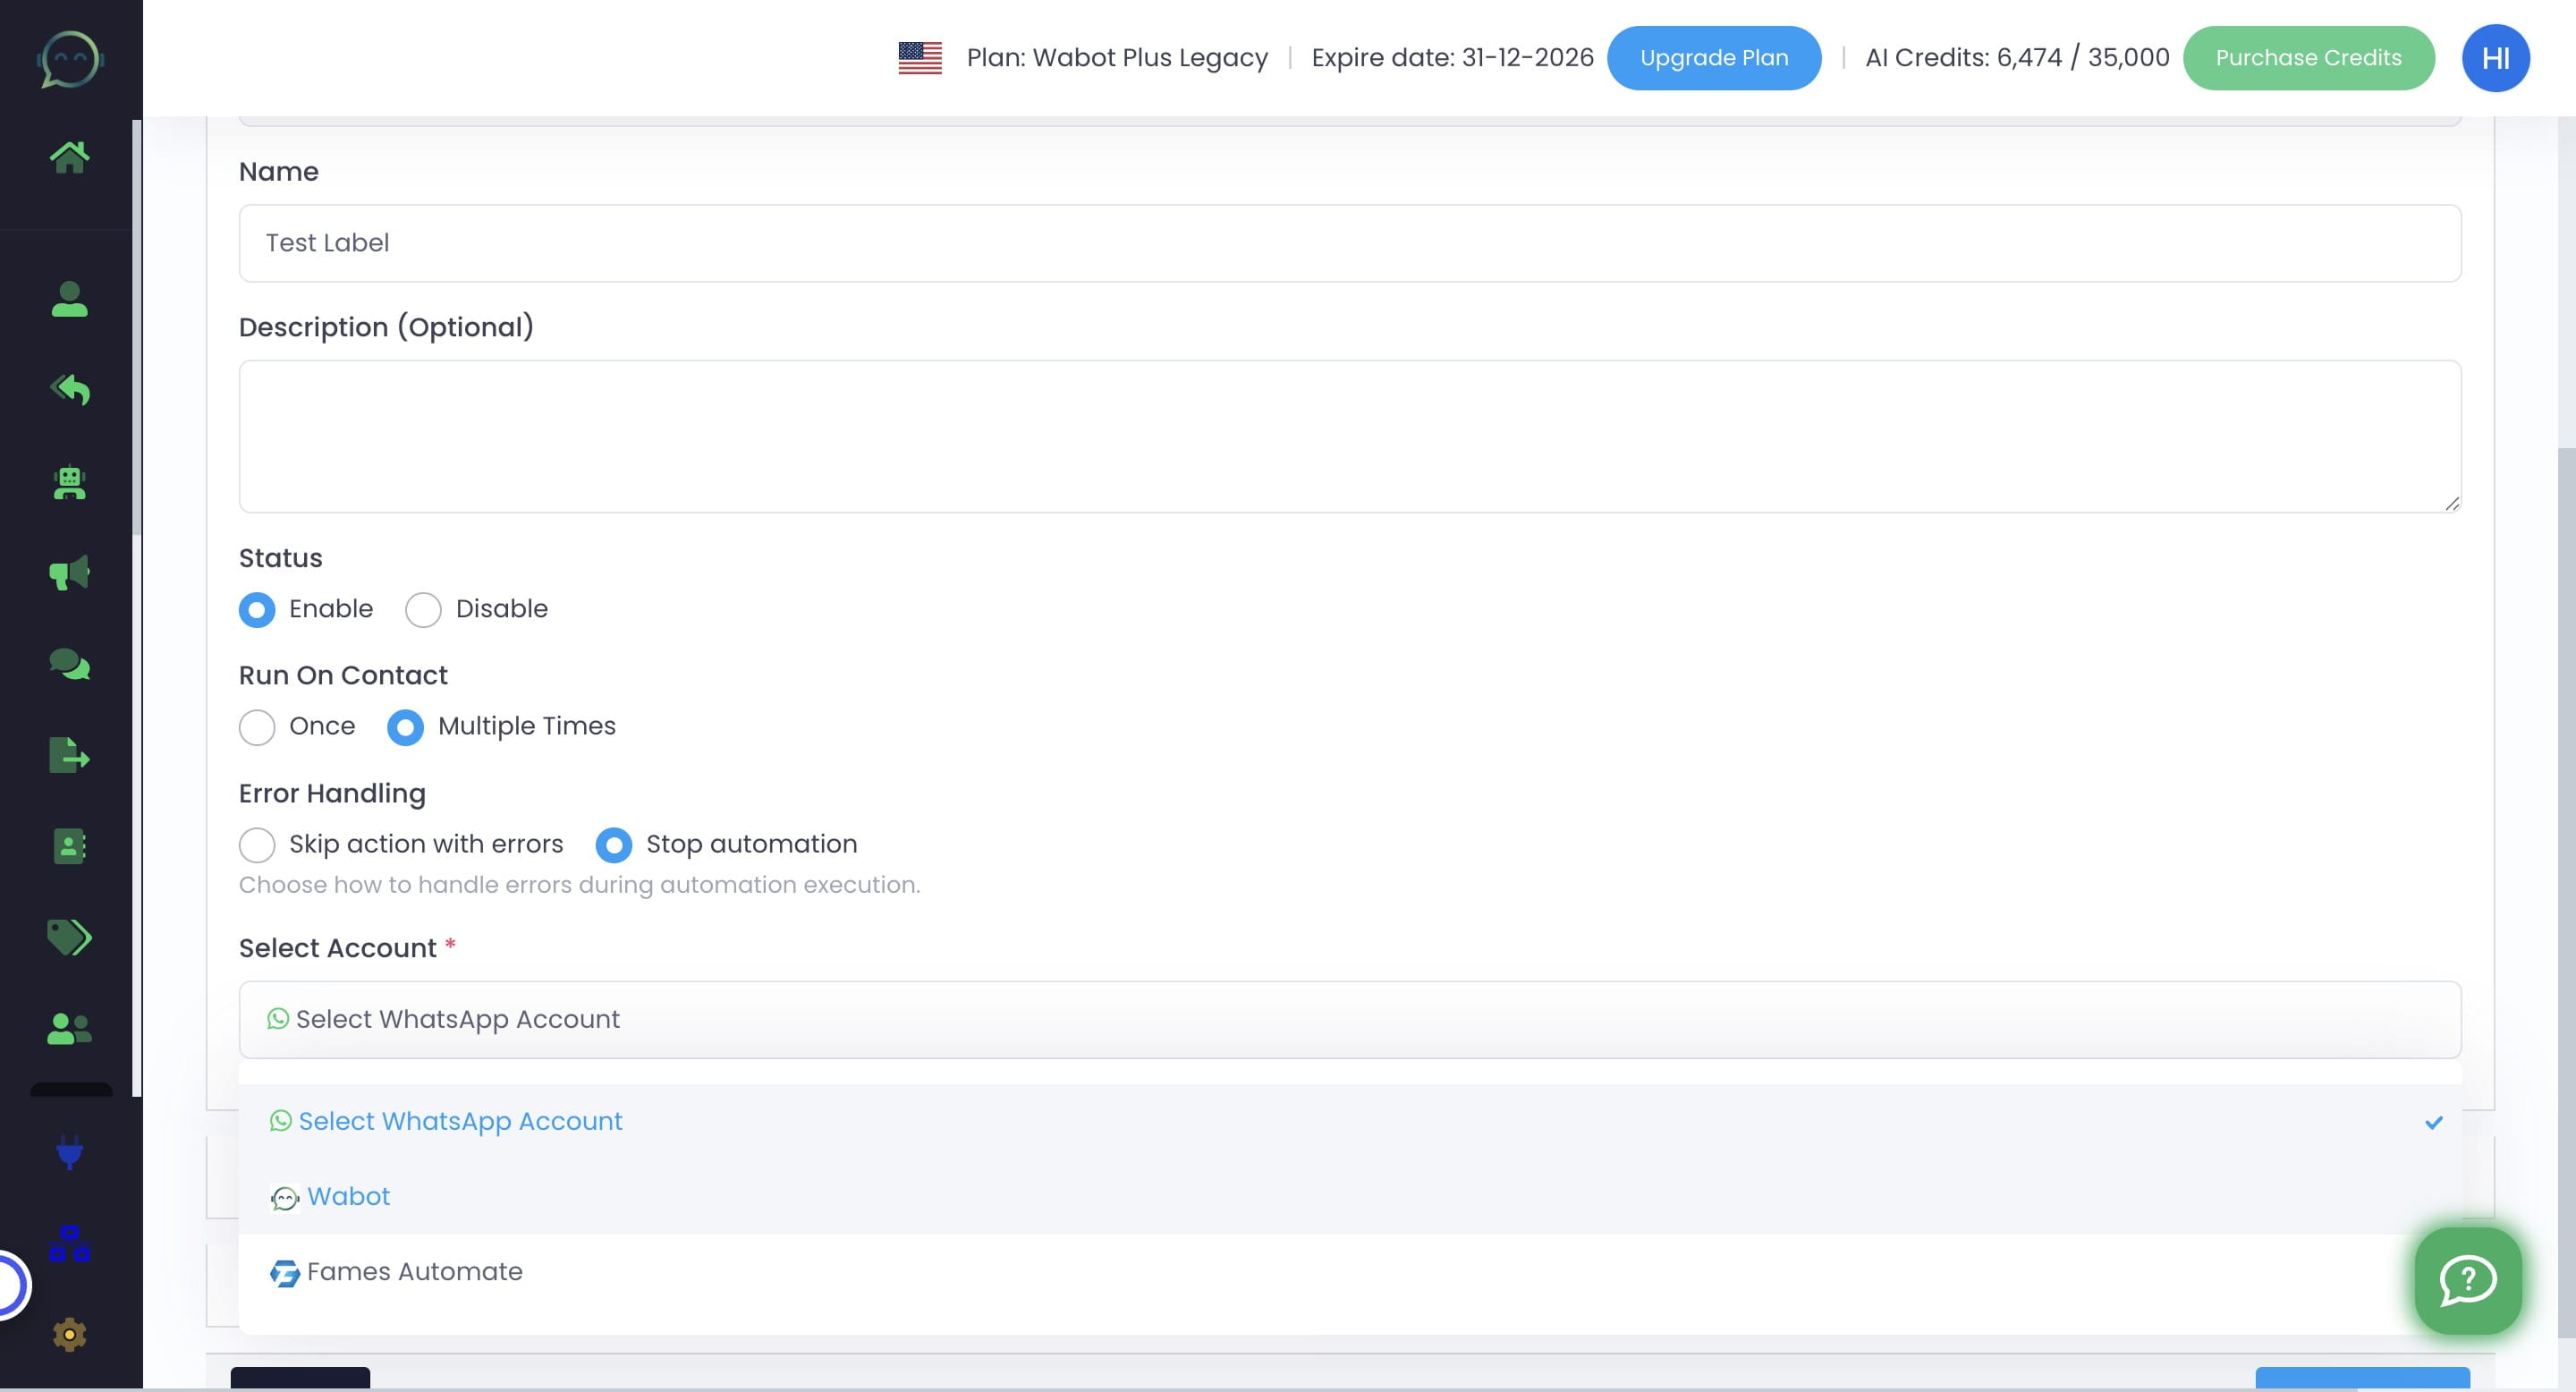This screenshot has width=2576, height=1392.
Task: Open the Auto Reply section in the sidebar
Action: 68,390
